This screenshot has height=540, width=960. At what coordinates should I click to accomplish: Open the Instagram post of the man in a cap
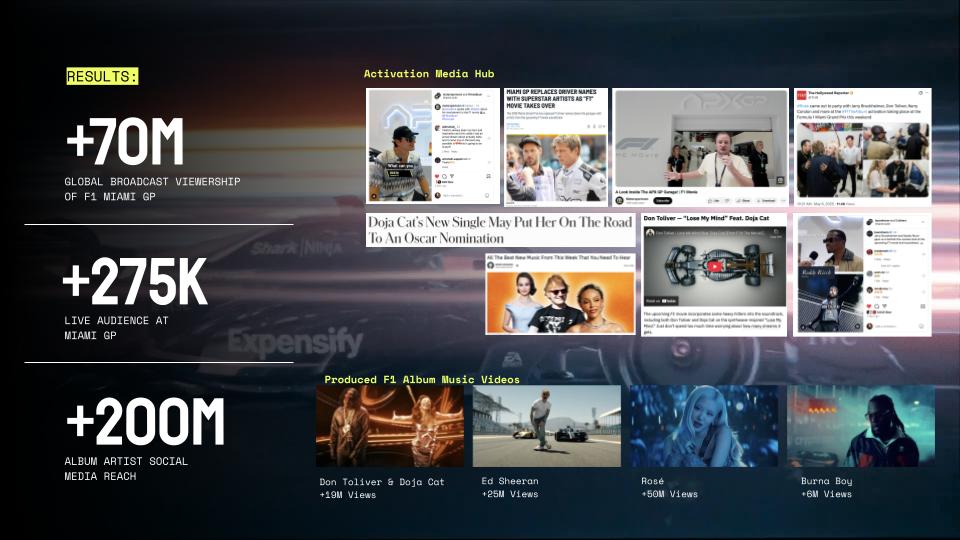pos(433,146)
